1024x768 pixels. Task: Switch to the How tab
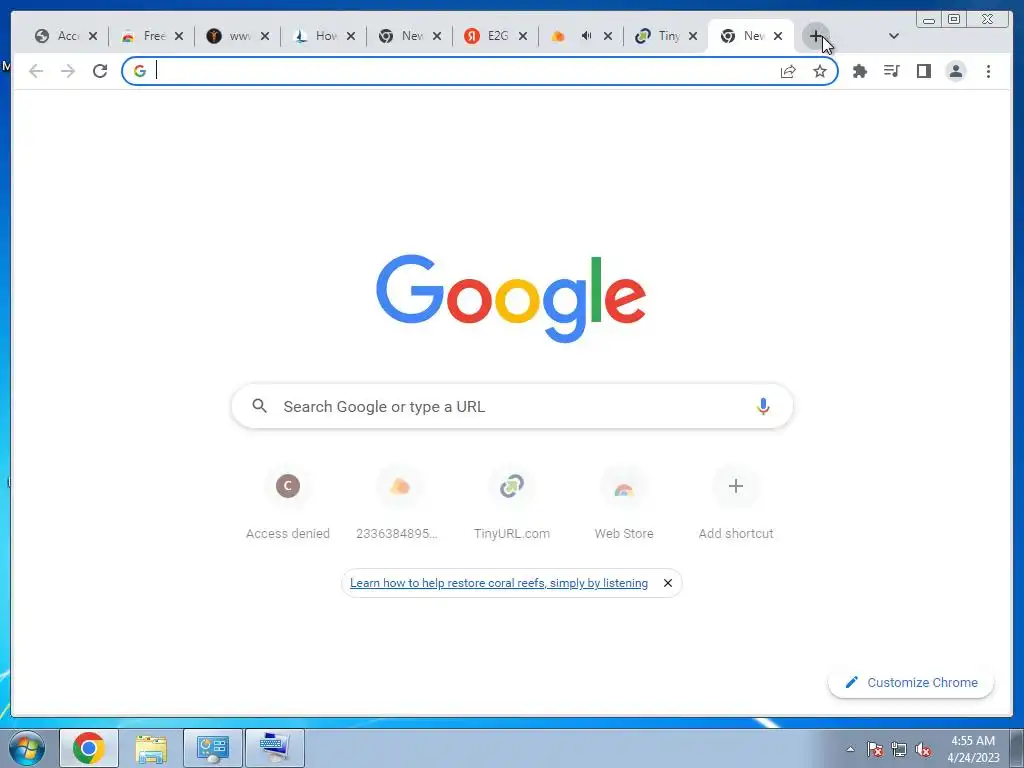(x=323, y=36)
